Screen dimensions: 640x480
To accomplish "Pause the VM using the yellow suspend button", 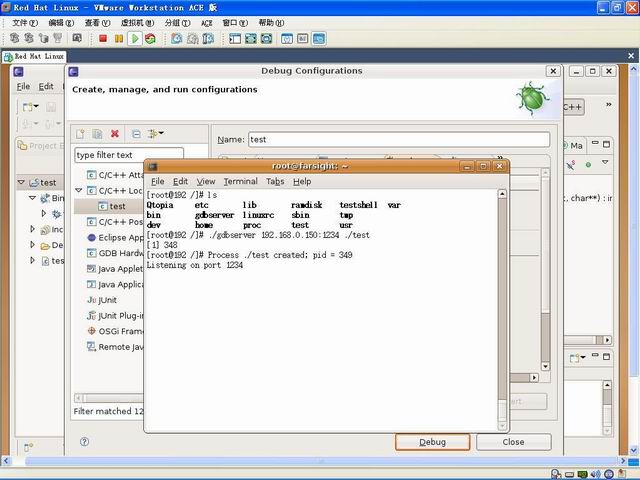I will [119, 39].
